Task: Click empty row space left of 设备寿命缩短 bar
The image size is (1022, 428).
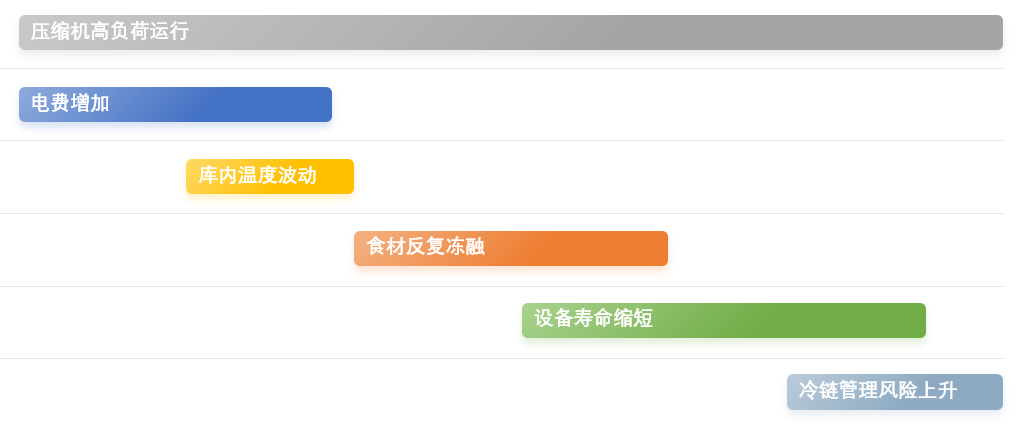Action: pos(261,321)
